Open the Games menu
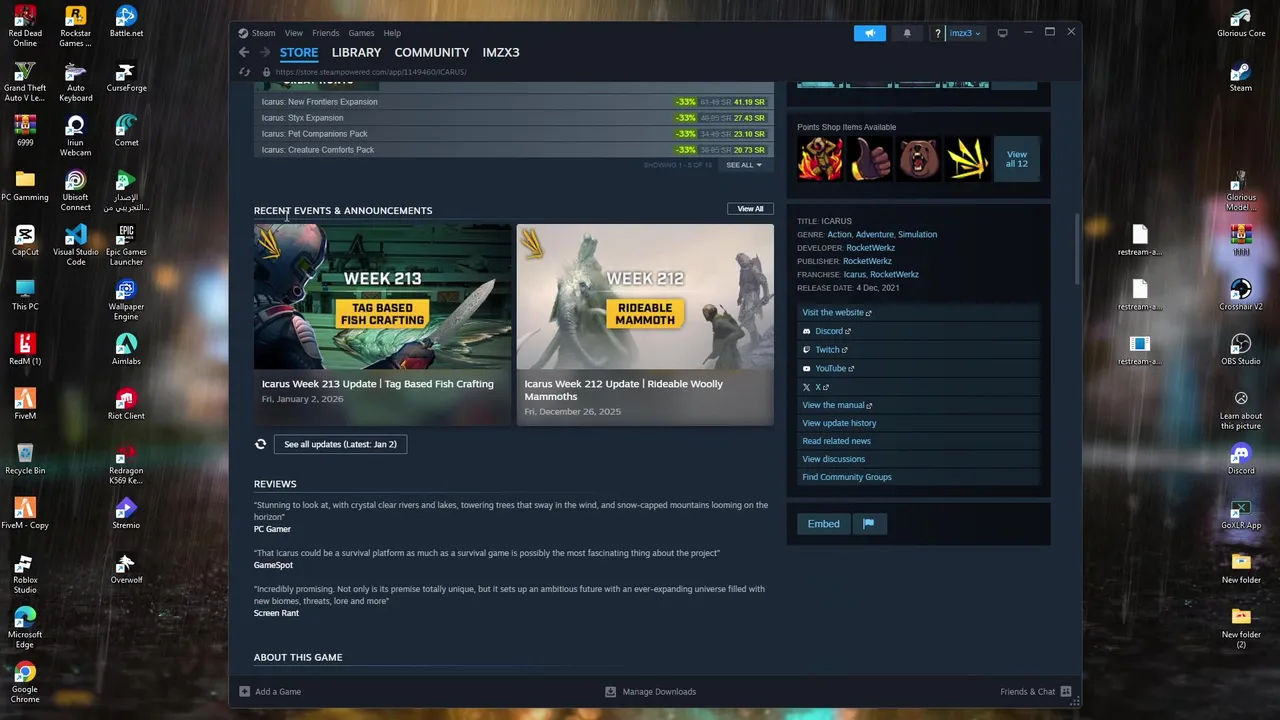Viewport: 1280px width, 720px height. click(x=361, y=33)
